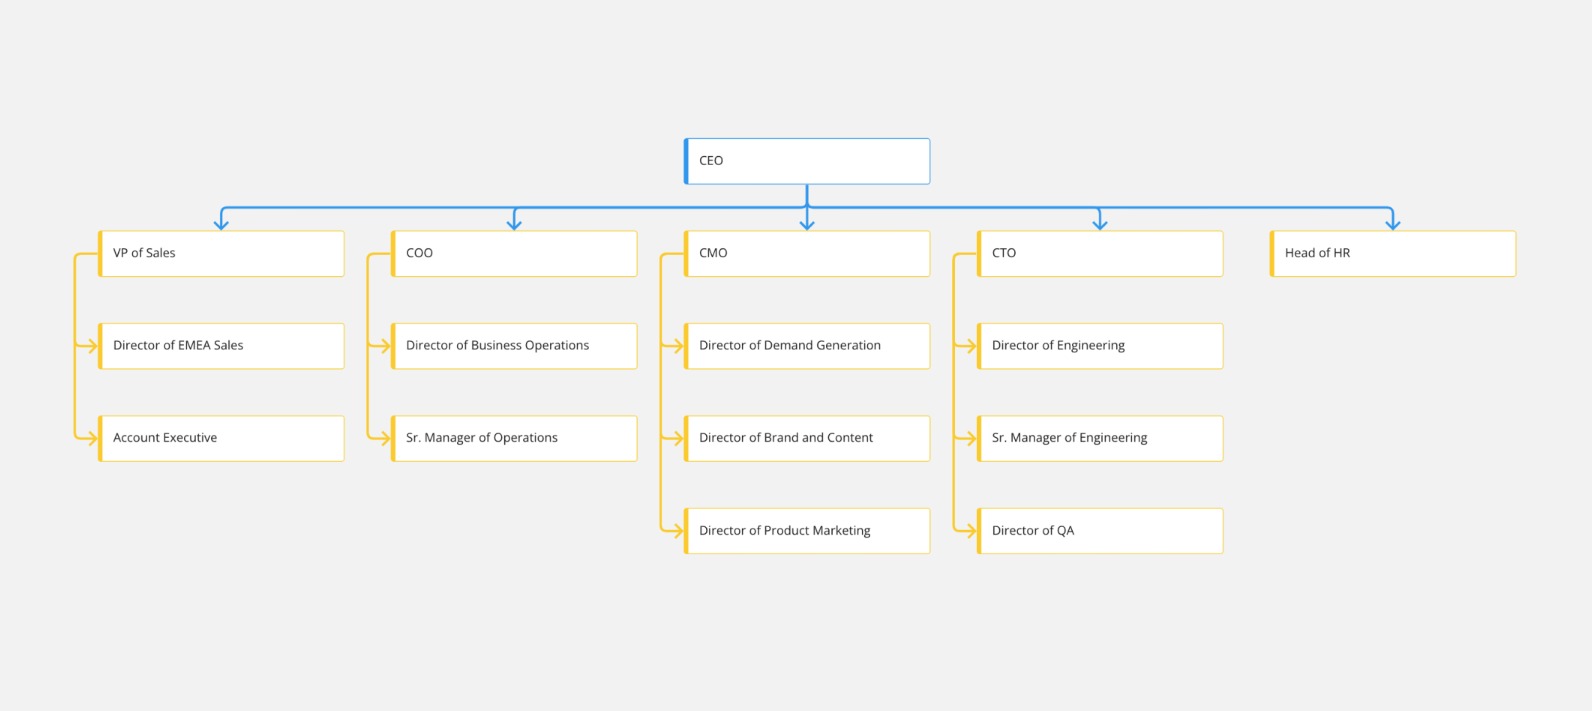This screenshot has height=711, width=1592.
Task: Select Director of Demand Generation node
Action: [x=807, y=346]
